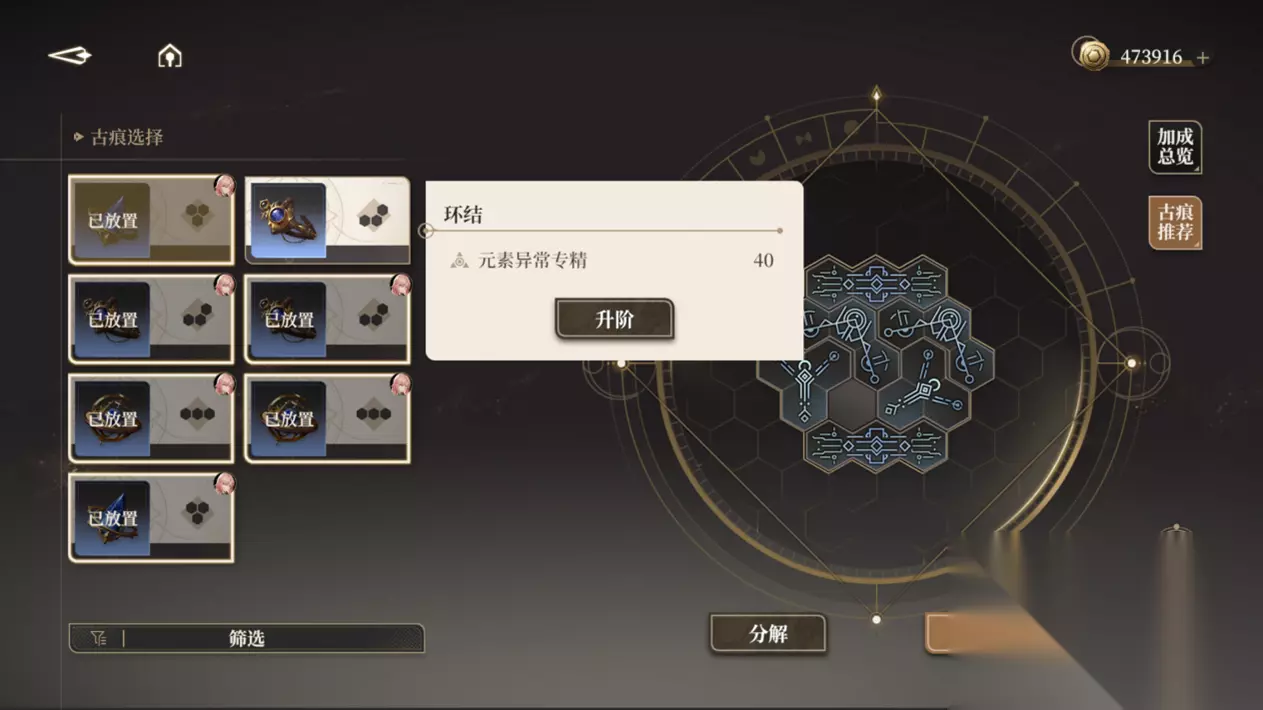Screen dimensions: 1263x710
Task: Open the 加成总览 overview panel
Action: click(1175, 147)
